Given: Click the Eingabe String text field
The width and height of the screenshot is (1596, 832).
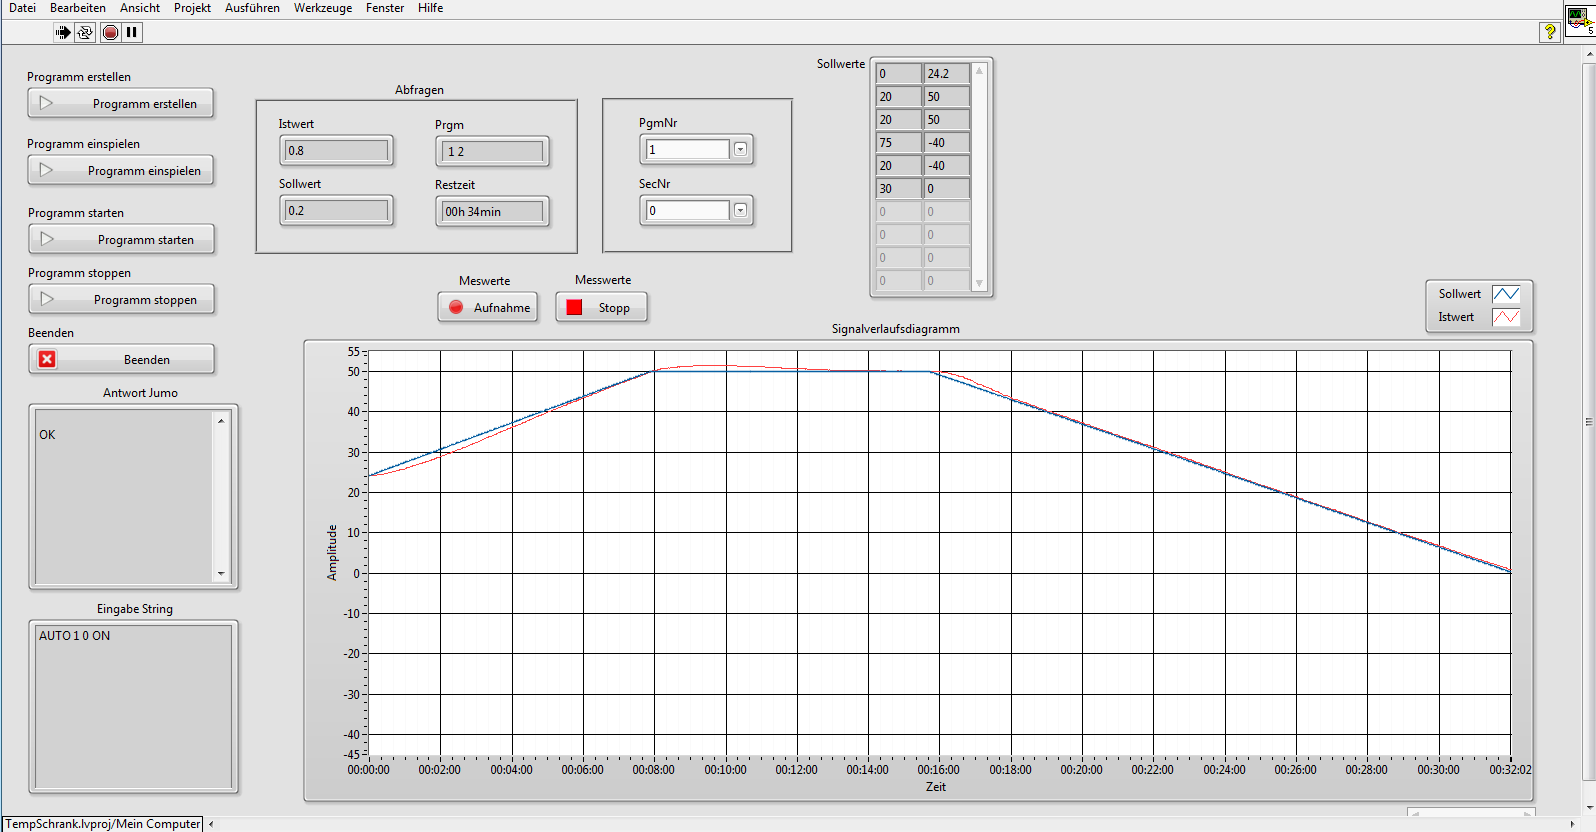Looking at the screenshot, I should click(133, 706).
